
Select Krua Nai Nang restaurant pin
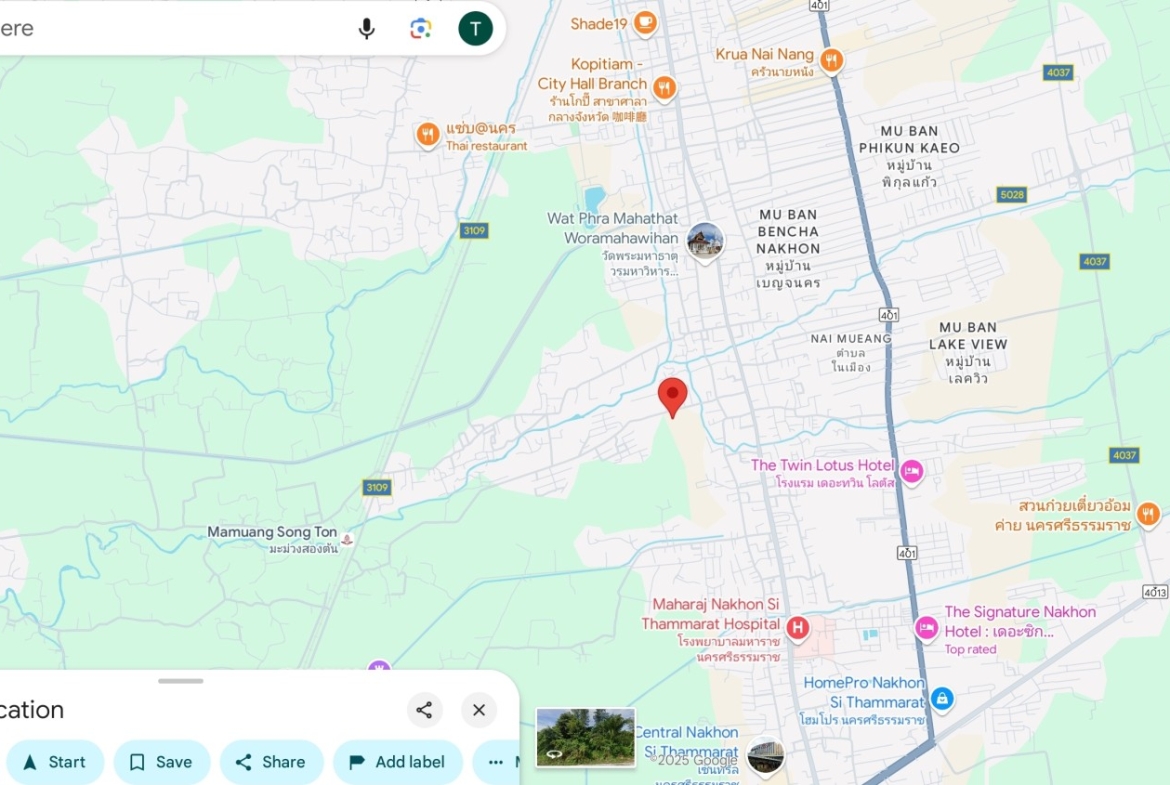[x=831, y=60]
